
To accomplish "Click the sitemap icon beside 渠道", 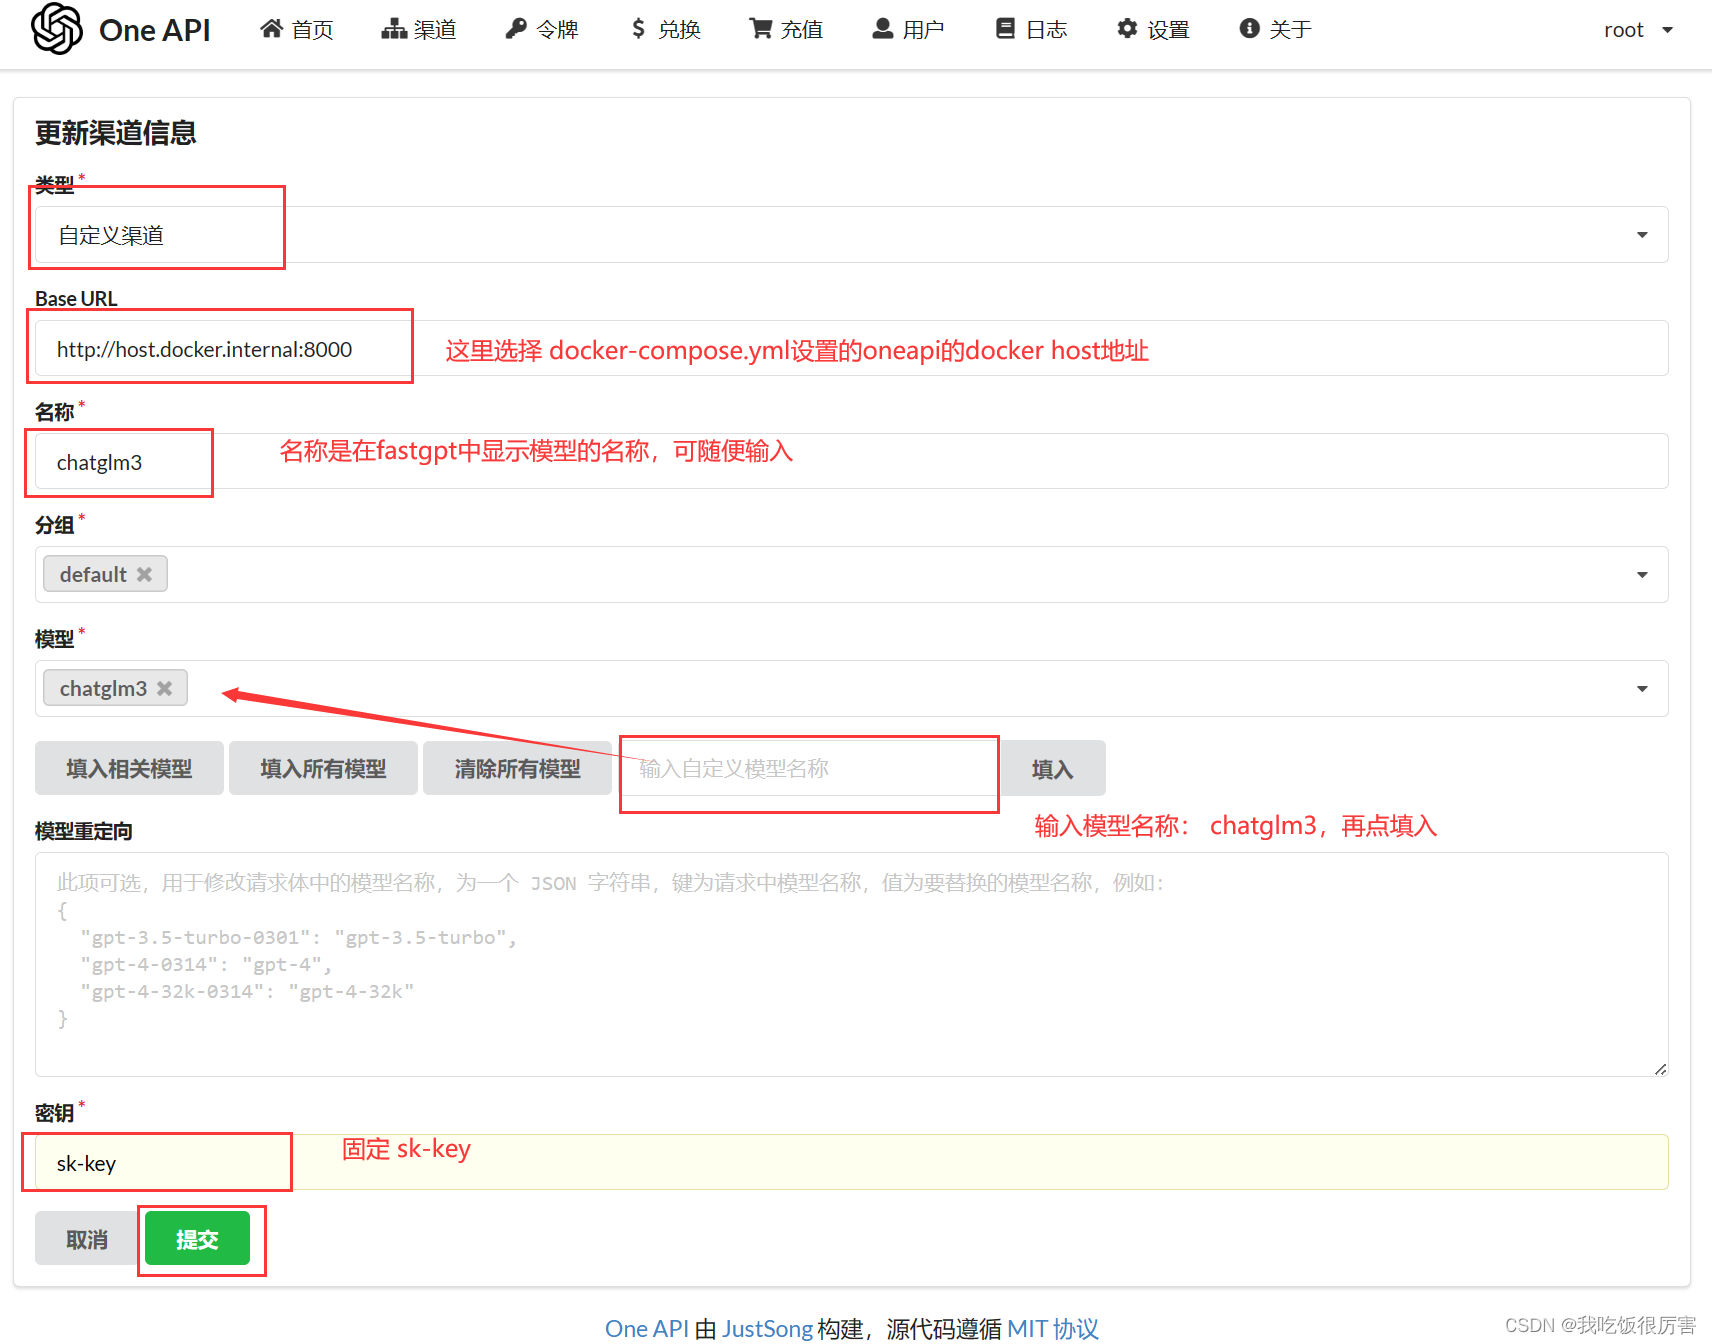I will tap(394, 29).
